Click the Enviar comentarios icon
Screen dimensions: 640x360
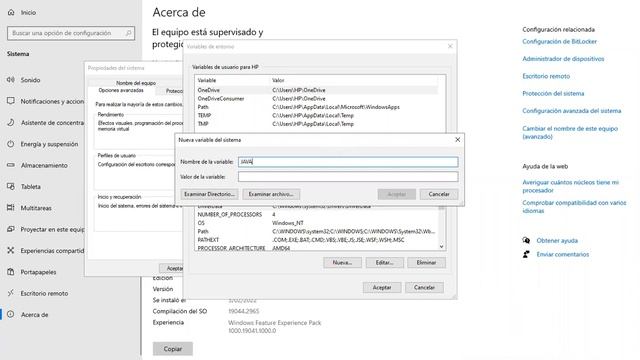pos(526,254)
